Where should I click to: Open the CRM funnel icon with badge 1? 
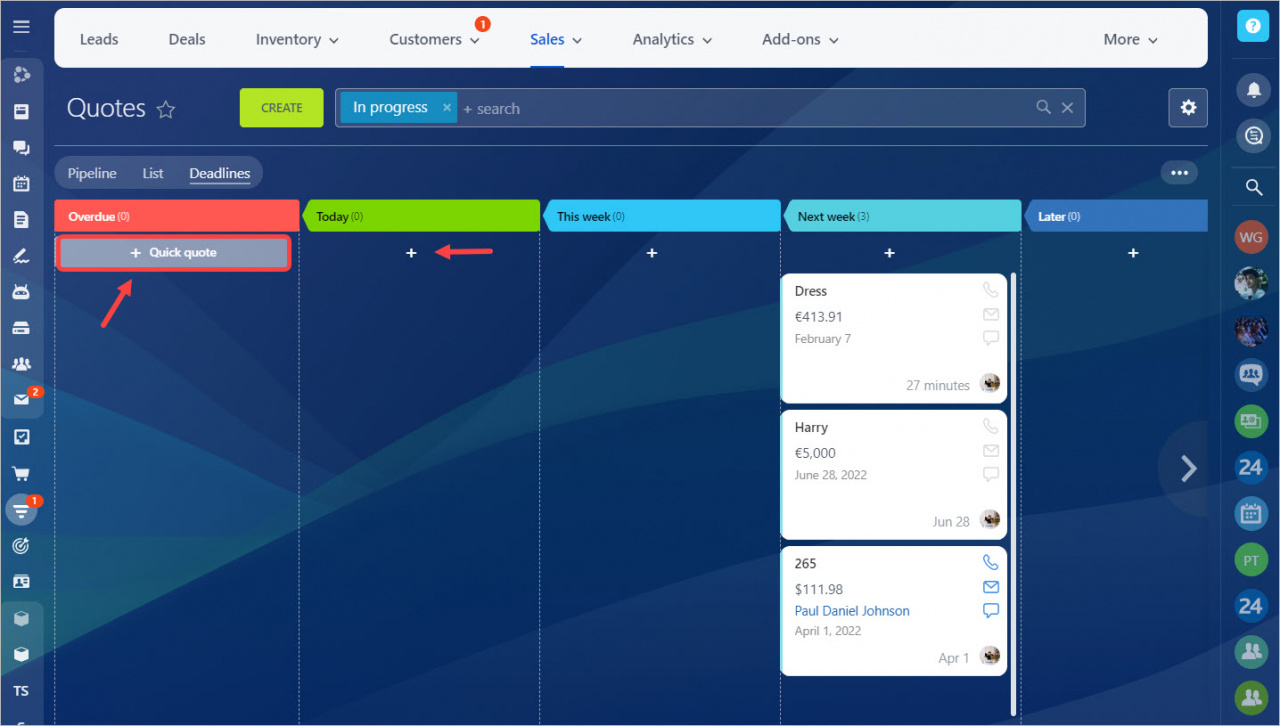tap(21, 510)
